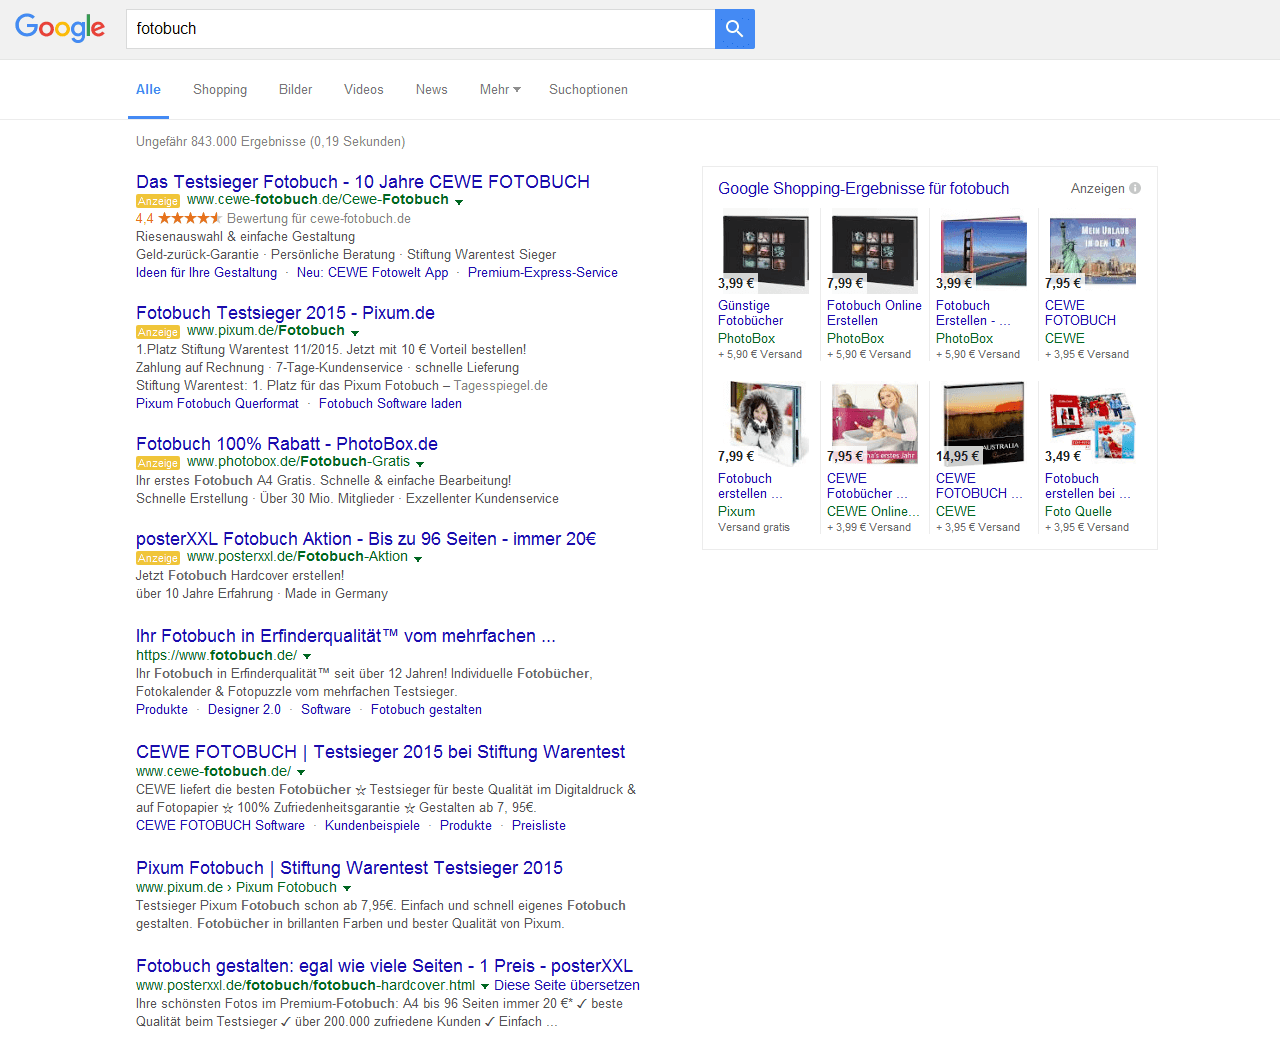Click the blue search magnifier button
1280x1040 pixels.
pyautogui.click(x=734, y=29)
